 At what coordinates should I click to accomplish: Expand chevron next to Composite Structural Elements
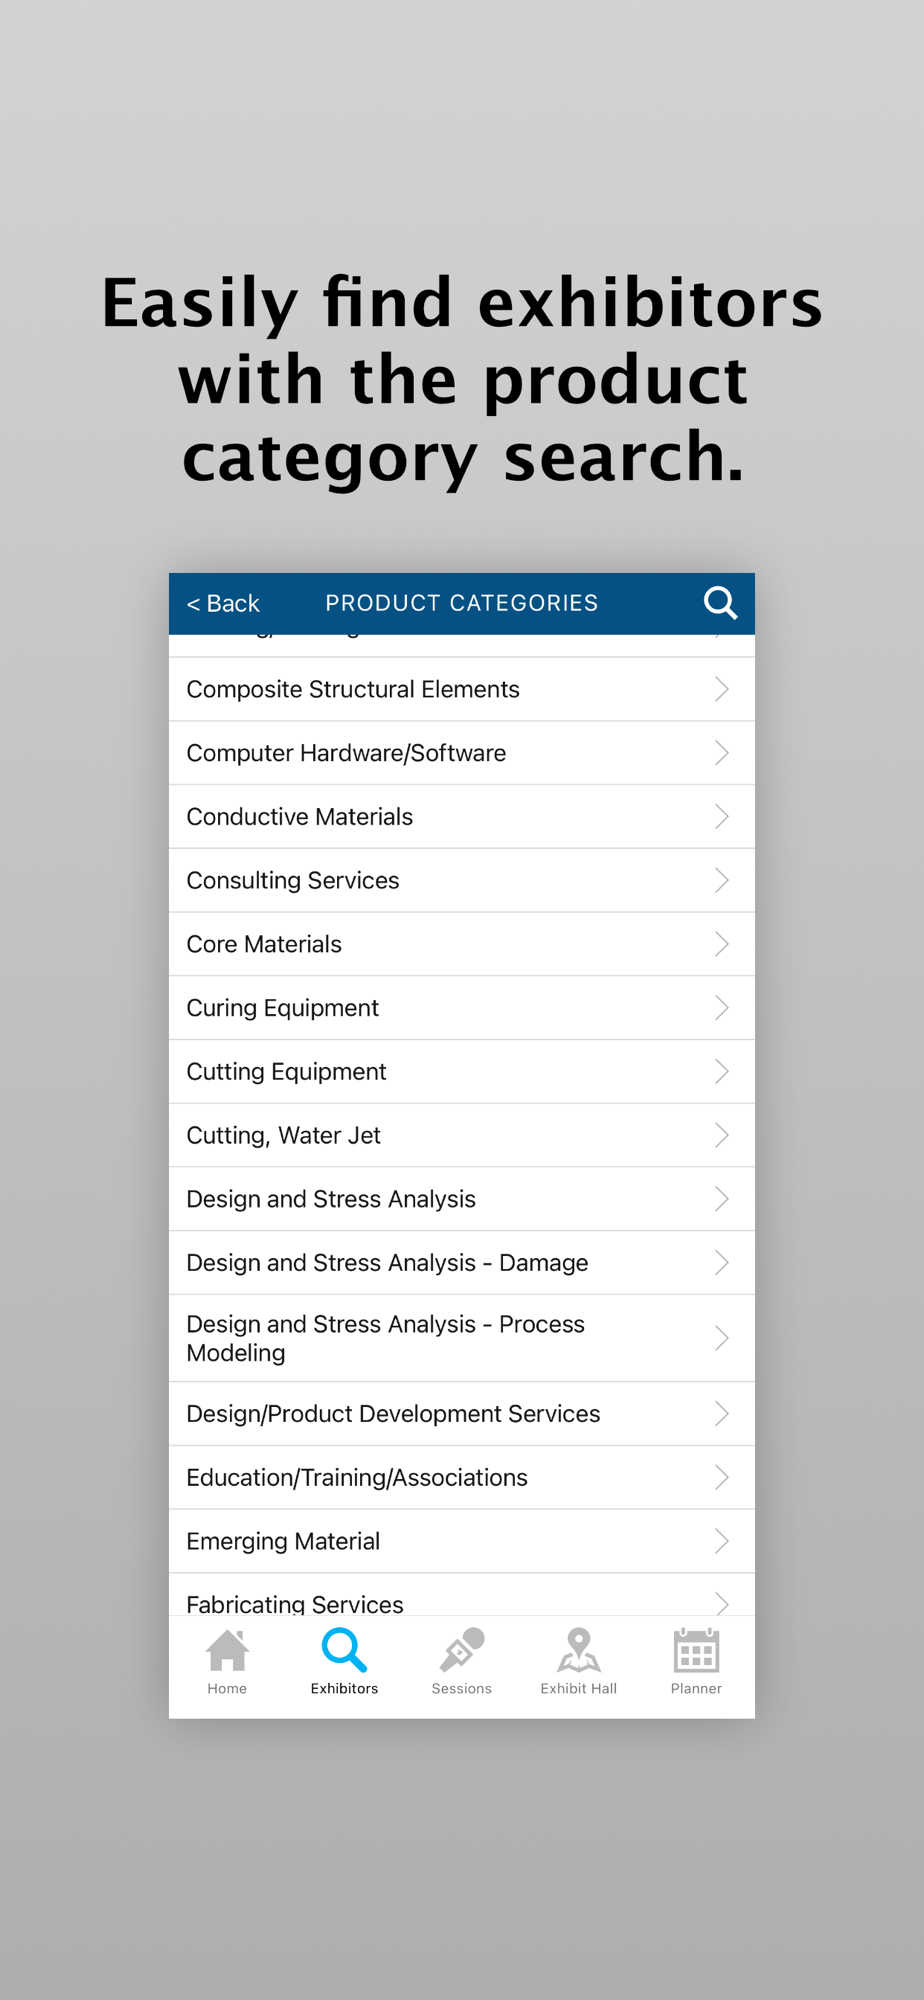(721, 689)
